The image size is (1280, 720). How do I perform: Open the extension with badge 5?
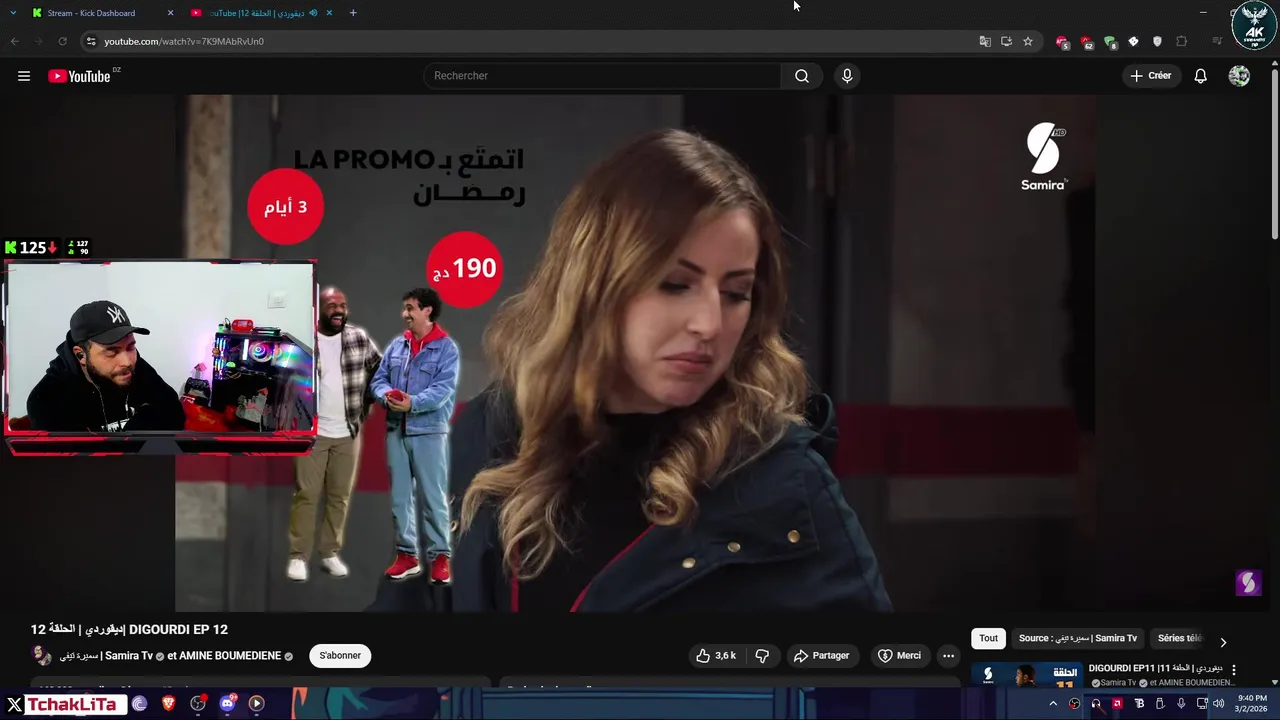pos(1062,42)
